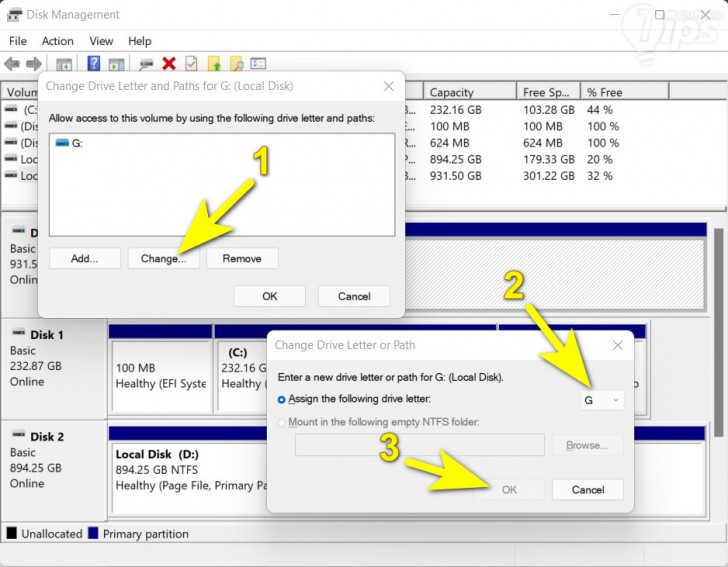The width and height of the screenshot is (728, 567).
Task: Click the red X delete toolbar icon
Action: tap(169, 63)
